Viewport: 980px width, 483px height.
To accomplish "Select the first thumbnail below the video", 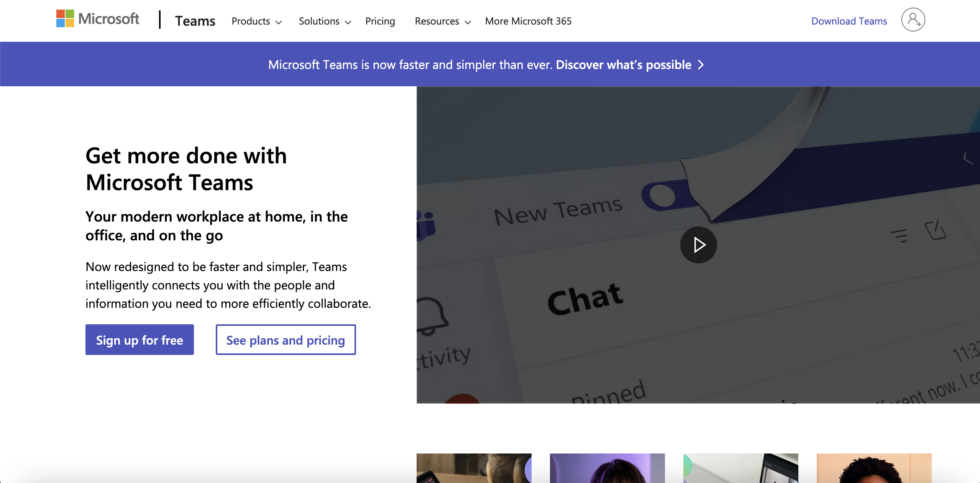I will click(473, 468).
